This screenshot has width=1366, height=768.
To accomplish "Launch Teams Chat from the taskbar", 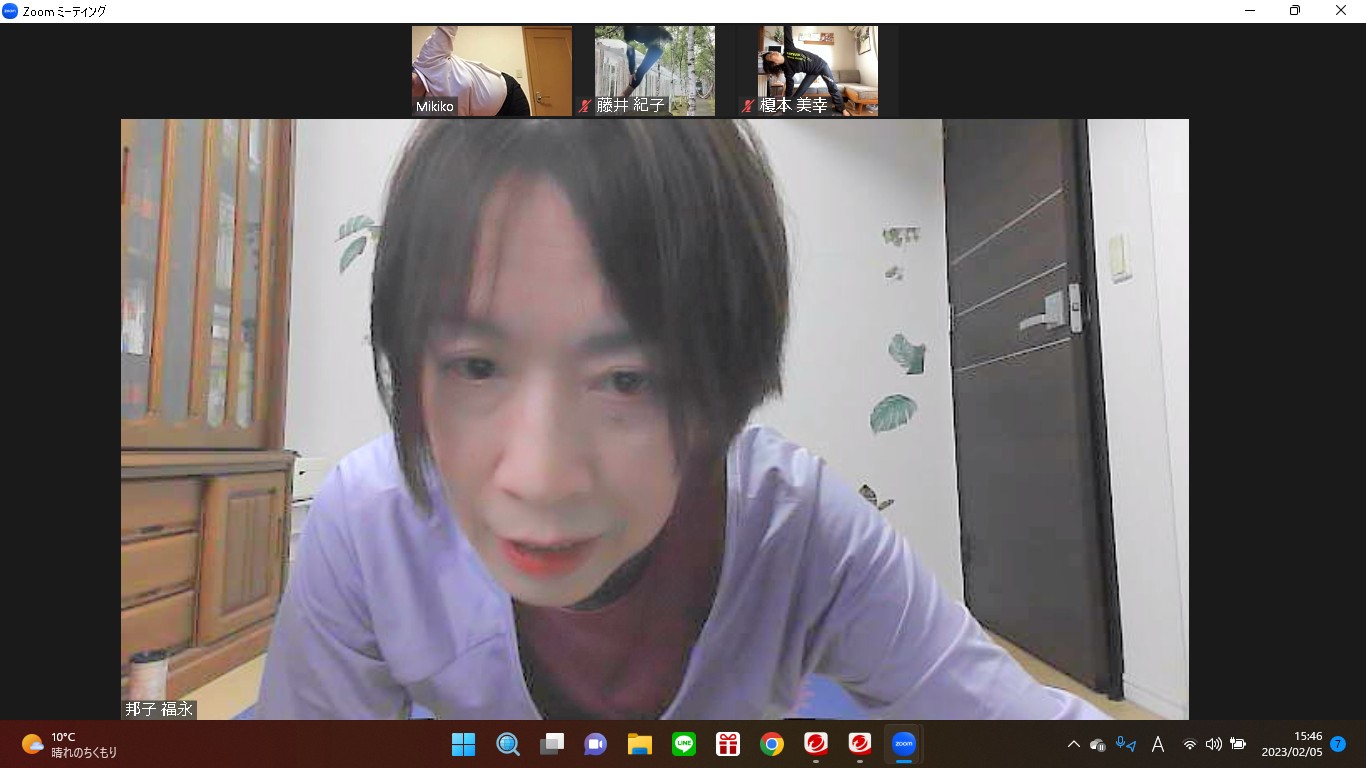I will pyautogui.click(x=596, y=744).
